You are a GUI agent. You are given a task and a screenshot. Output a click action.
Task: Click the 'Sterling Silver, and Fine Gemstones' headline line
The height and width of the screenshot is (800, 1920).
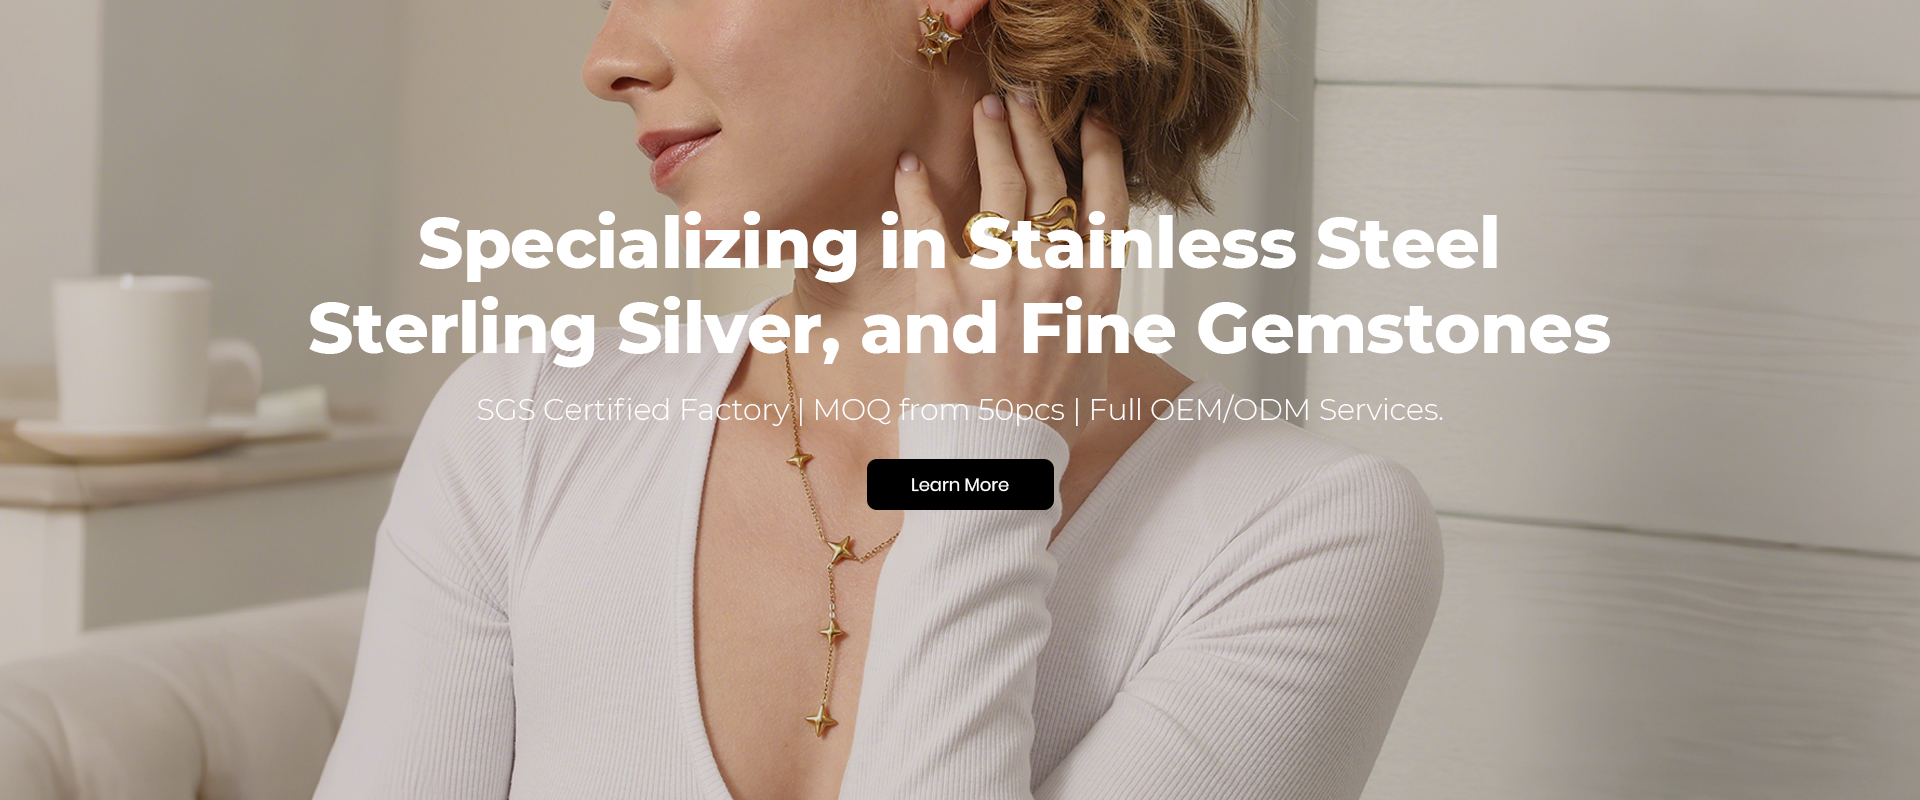959,329
